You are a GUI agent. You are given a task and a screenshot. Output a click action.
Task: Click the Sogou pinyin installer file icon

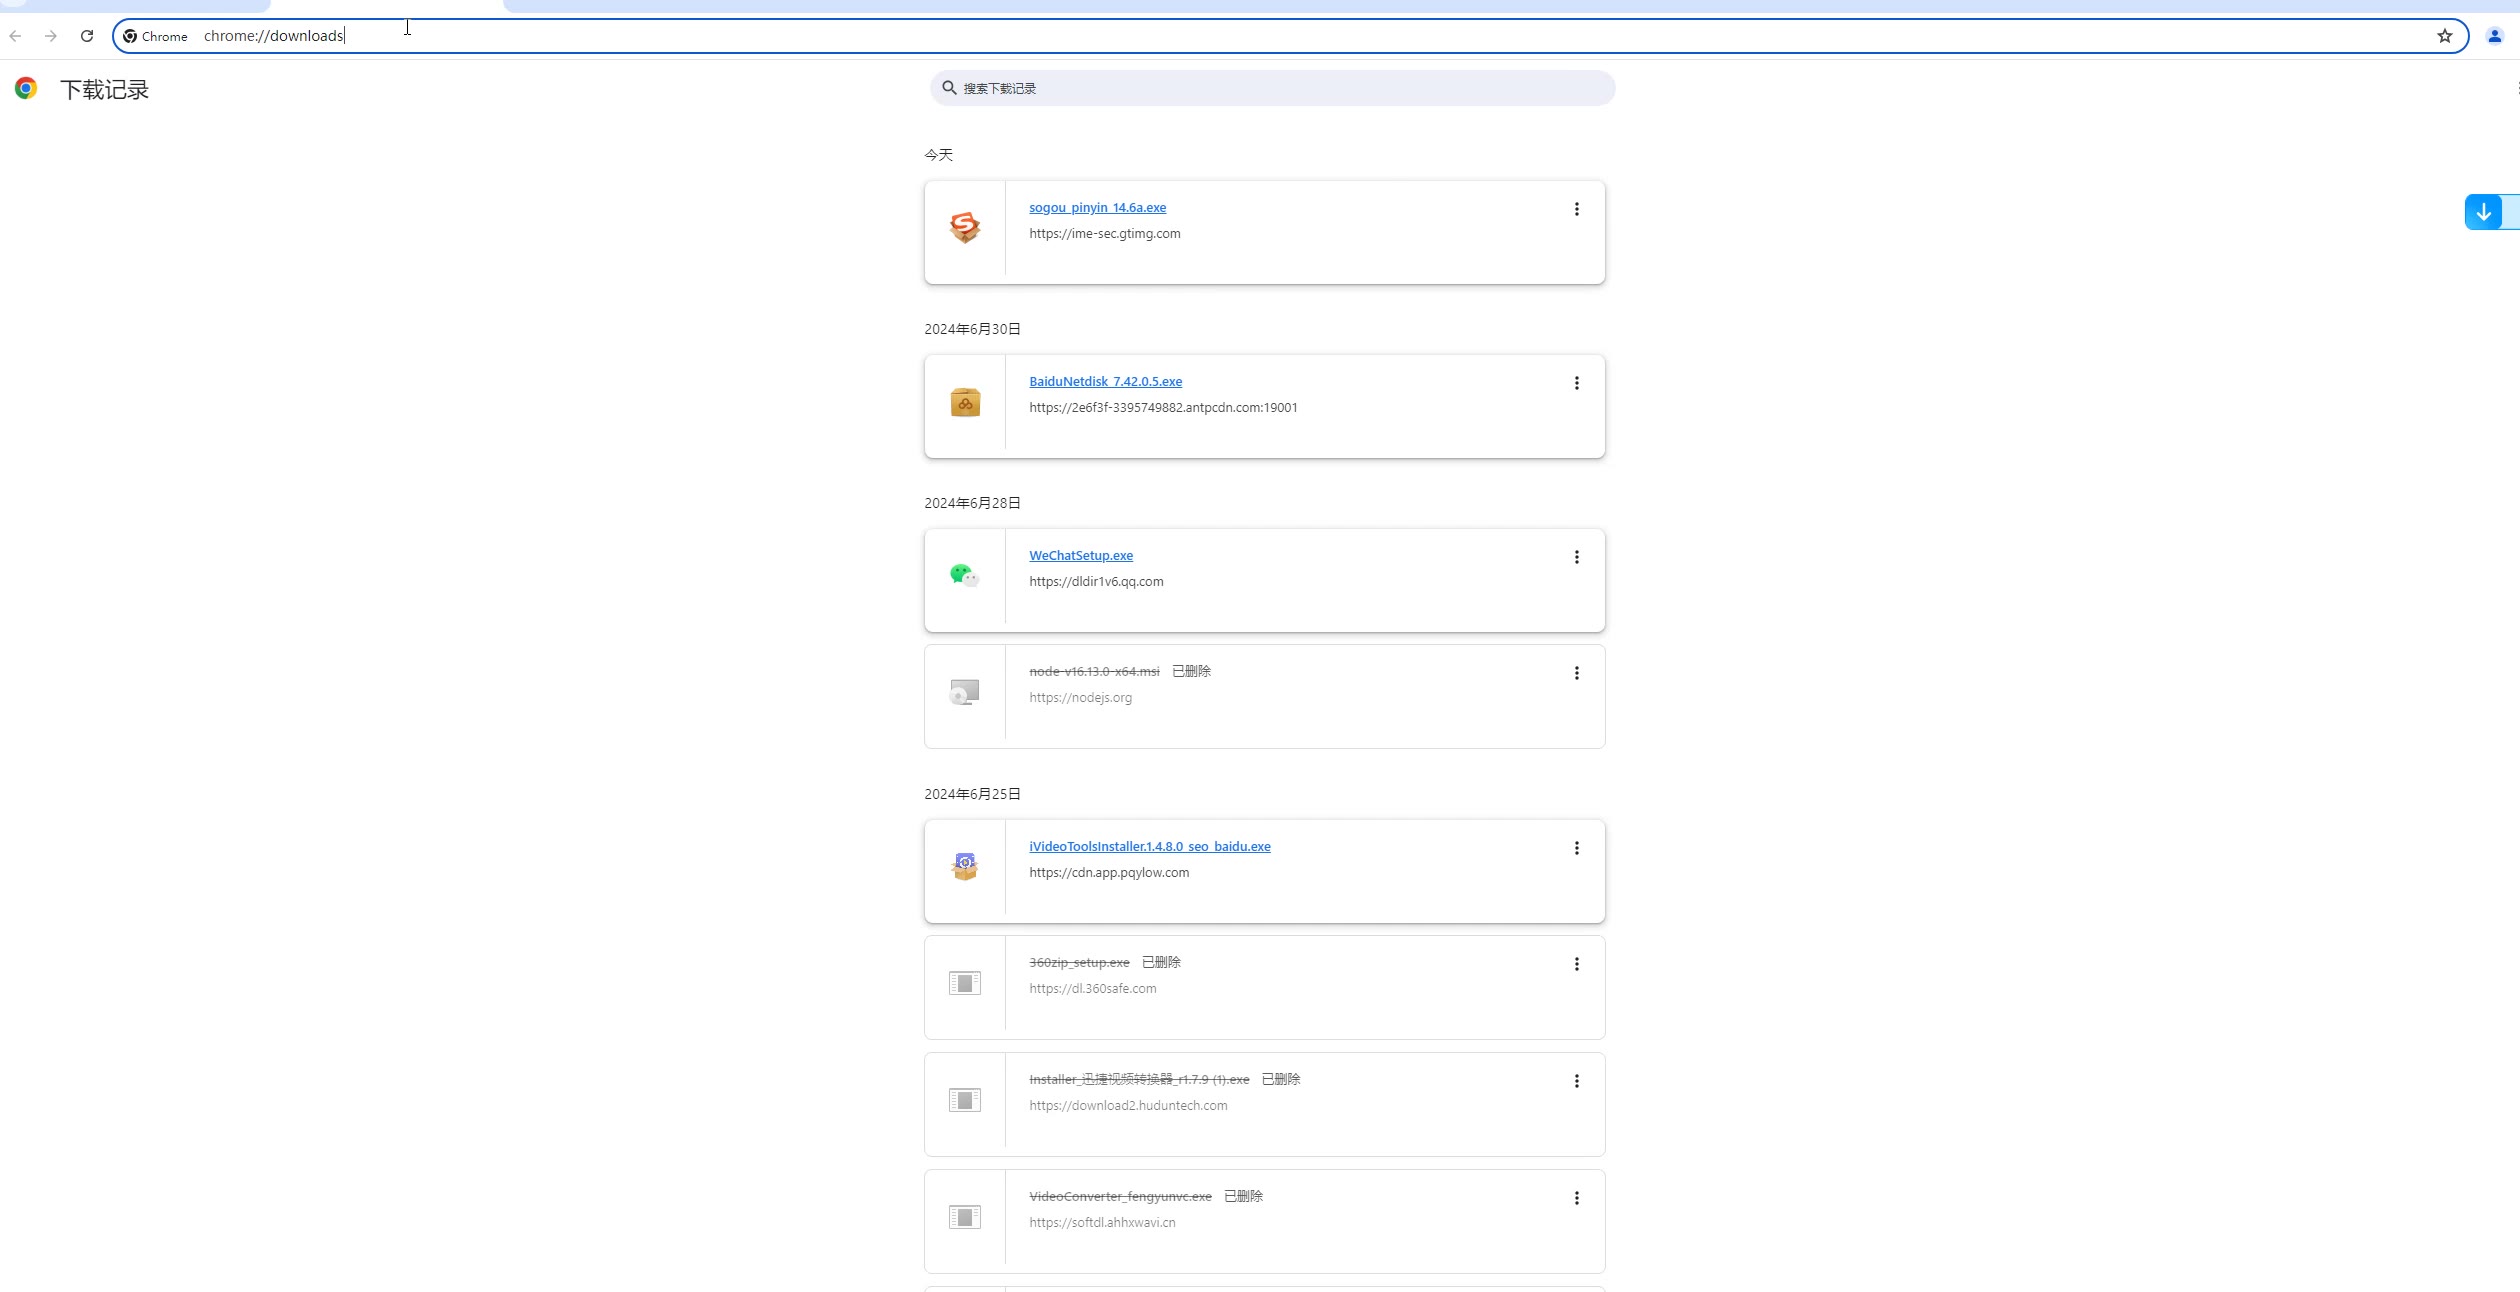[964, 228]
